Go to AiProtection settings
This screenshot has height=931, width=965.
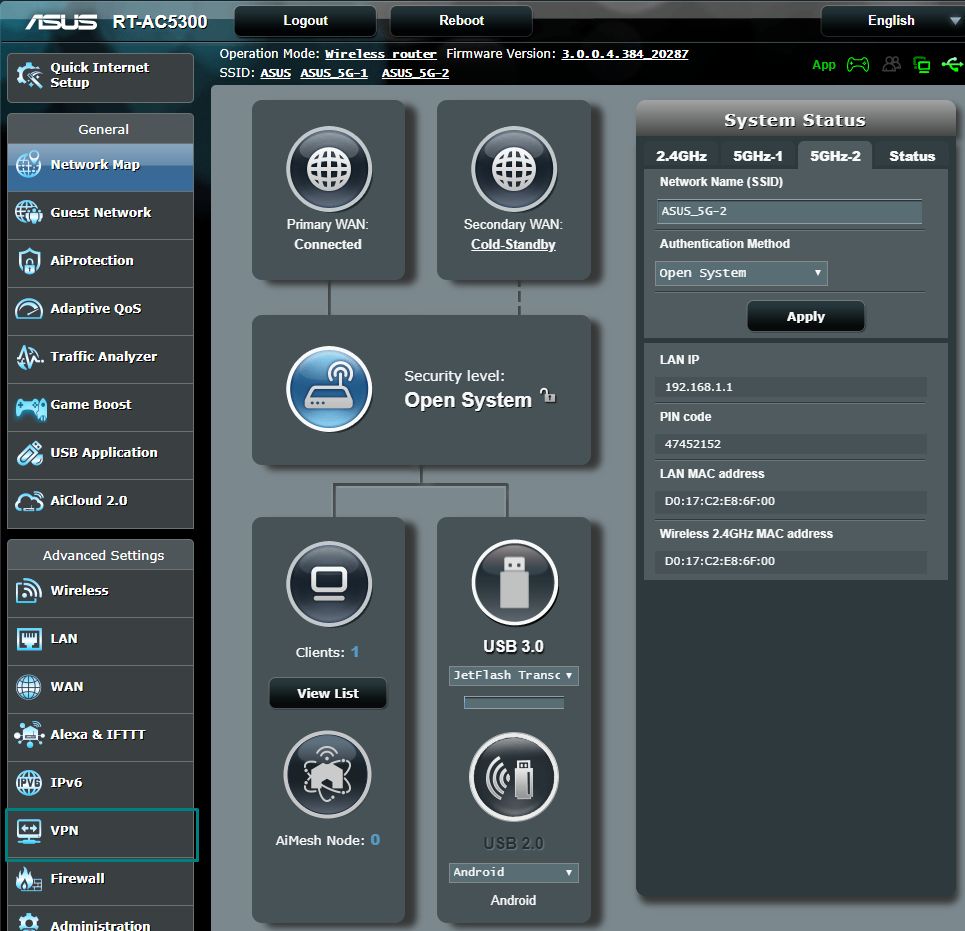pos(100,261)
